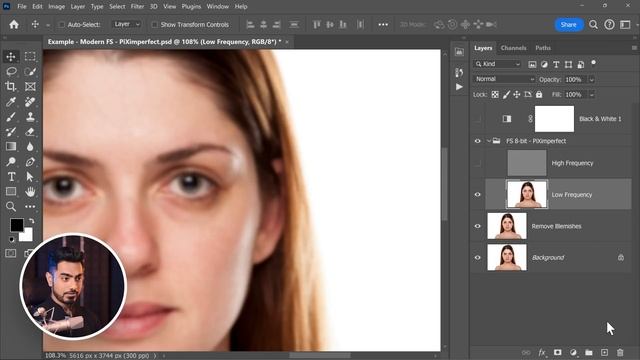Image resolution: width=640 pixels, height=360 pixels.
Task: Select the Rectangular Marquee tool
Action: tap(30, 56)
